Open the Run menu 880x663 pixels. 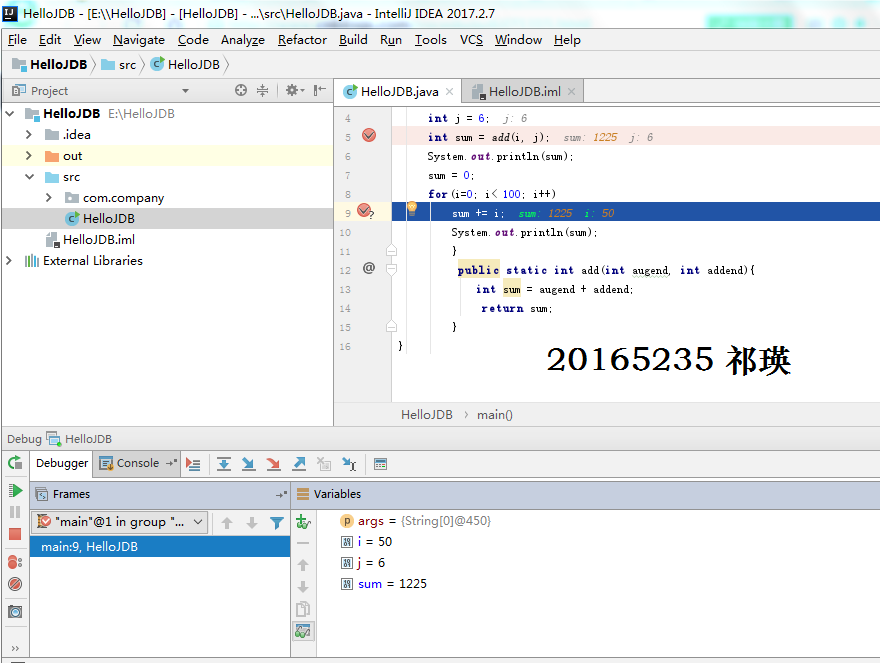(x=391, y=40)
